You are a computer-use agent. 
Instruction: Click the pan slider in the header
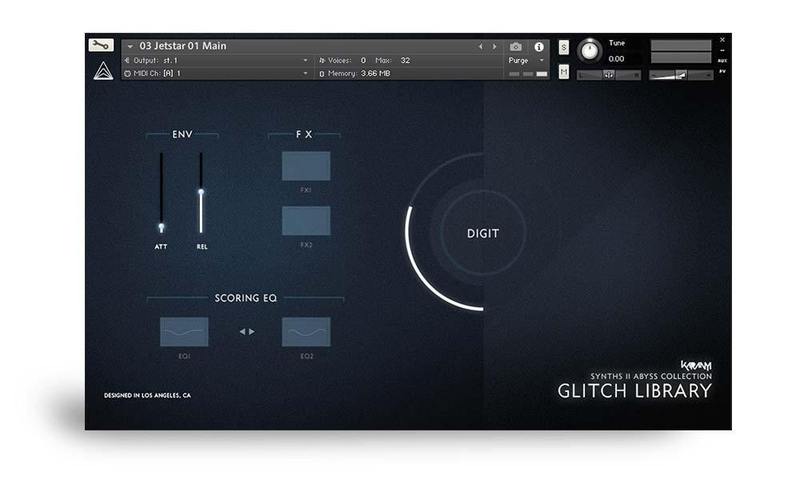point(609,75)
